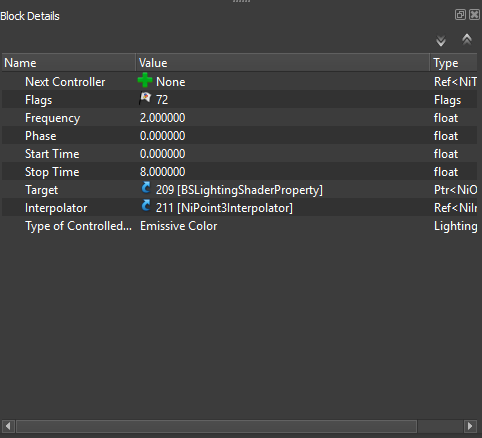This screenshot has height=438, width=482.
Task: Select the Type of Controlled... row name
Action: (78, 226)
